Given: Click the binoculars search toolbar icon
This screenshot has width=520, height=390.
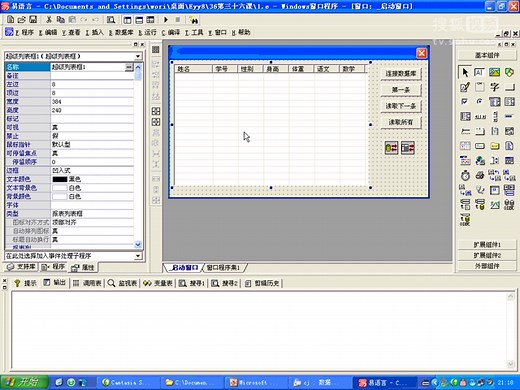Looking at the screenshot, I should tap(193, 20).
